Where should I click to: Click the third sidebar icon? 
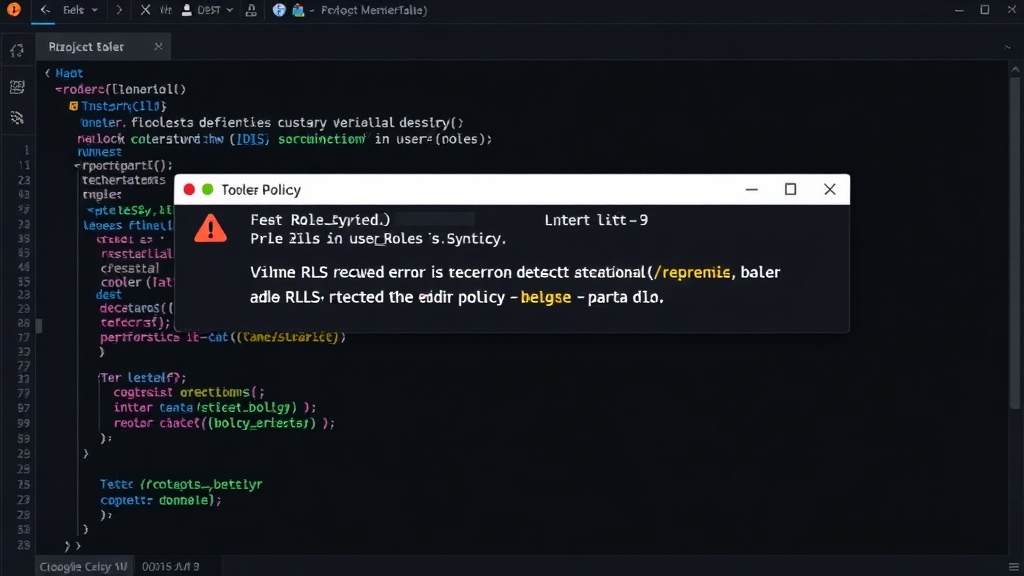point(17,118)
